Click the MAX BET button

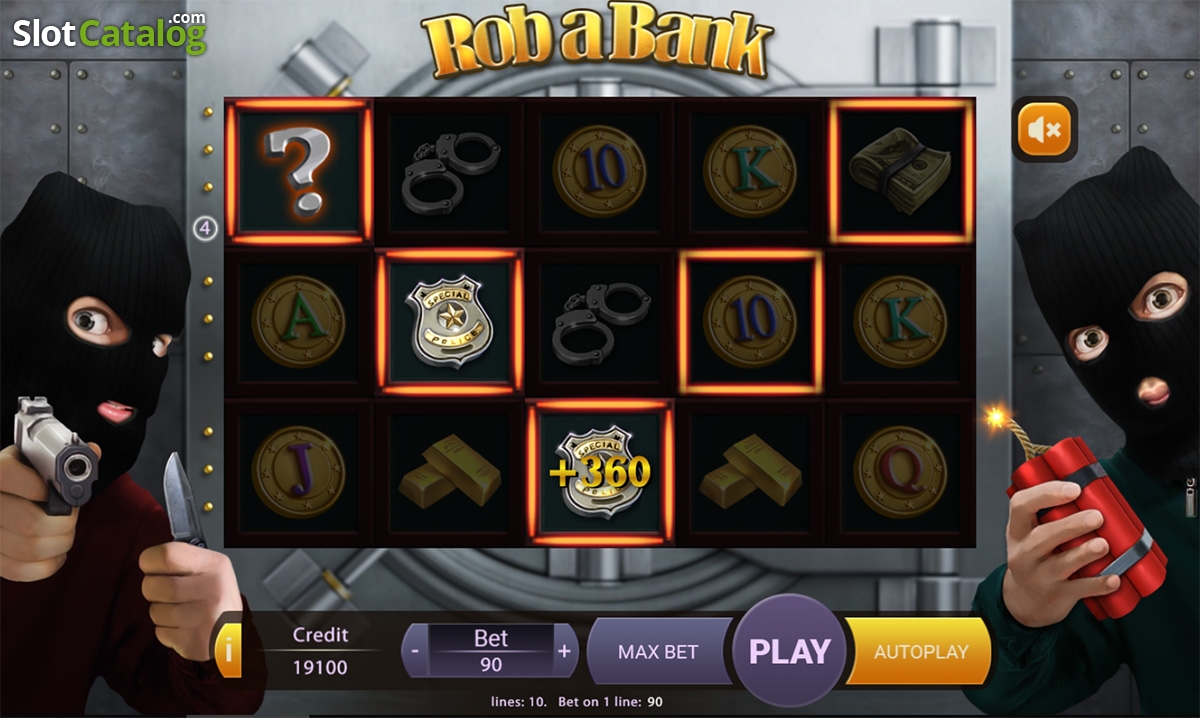point(658,651)
